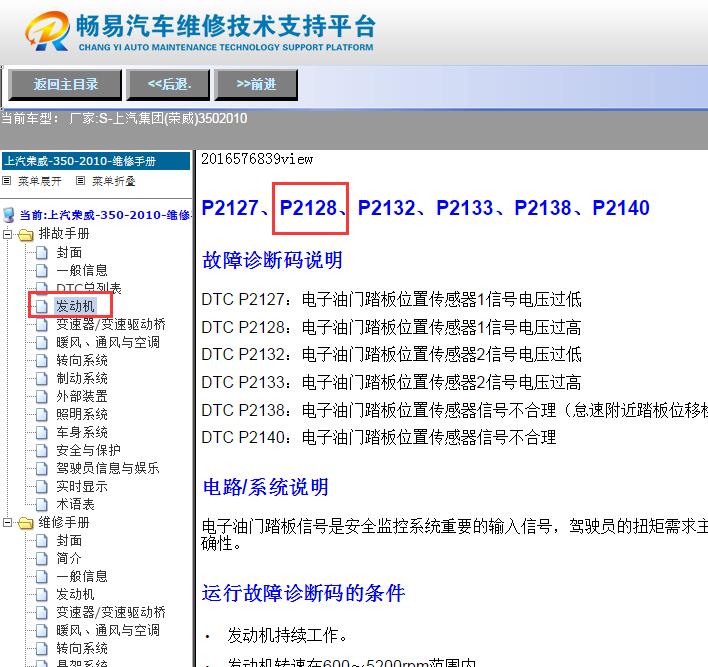The image size is (708, 667).
Task: Click page icon next to 简介
Action: click(x=42, y=559)
